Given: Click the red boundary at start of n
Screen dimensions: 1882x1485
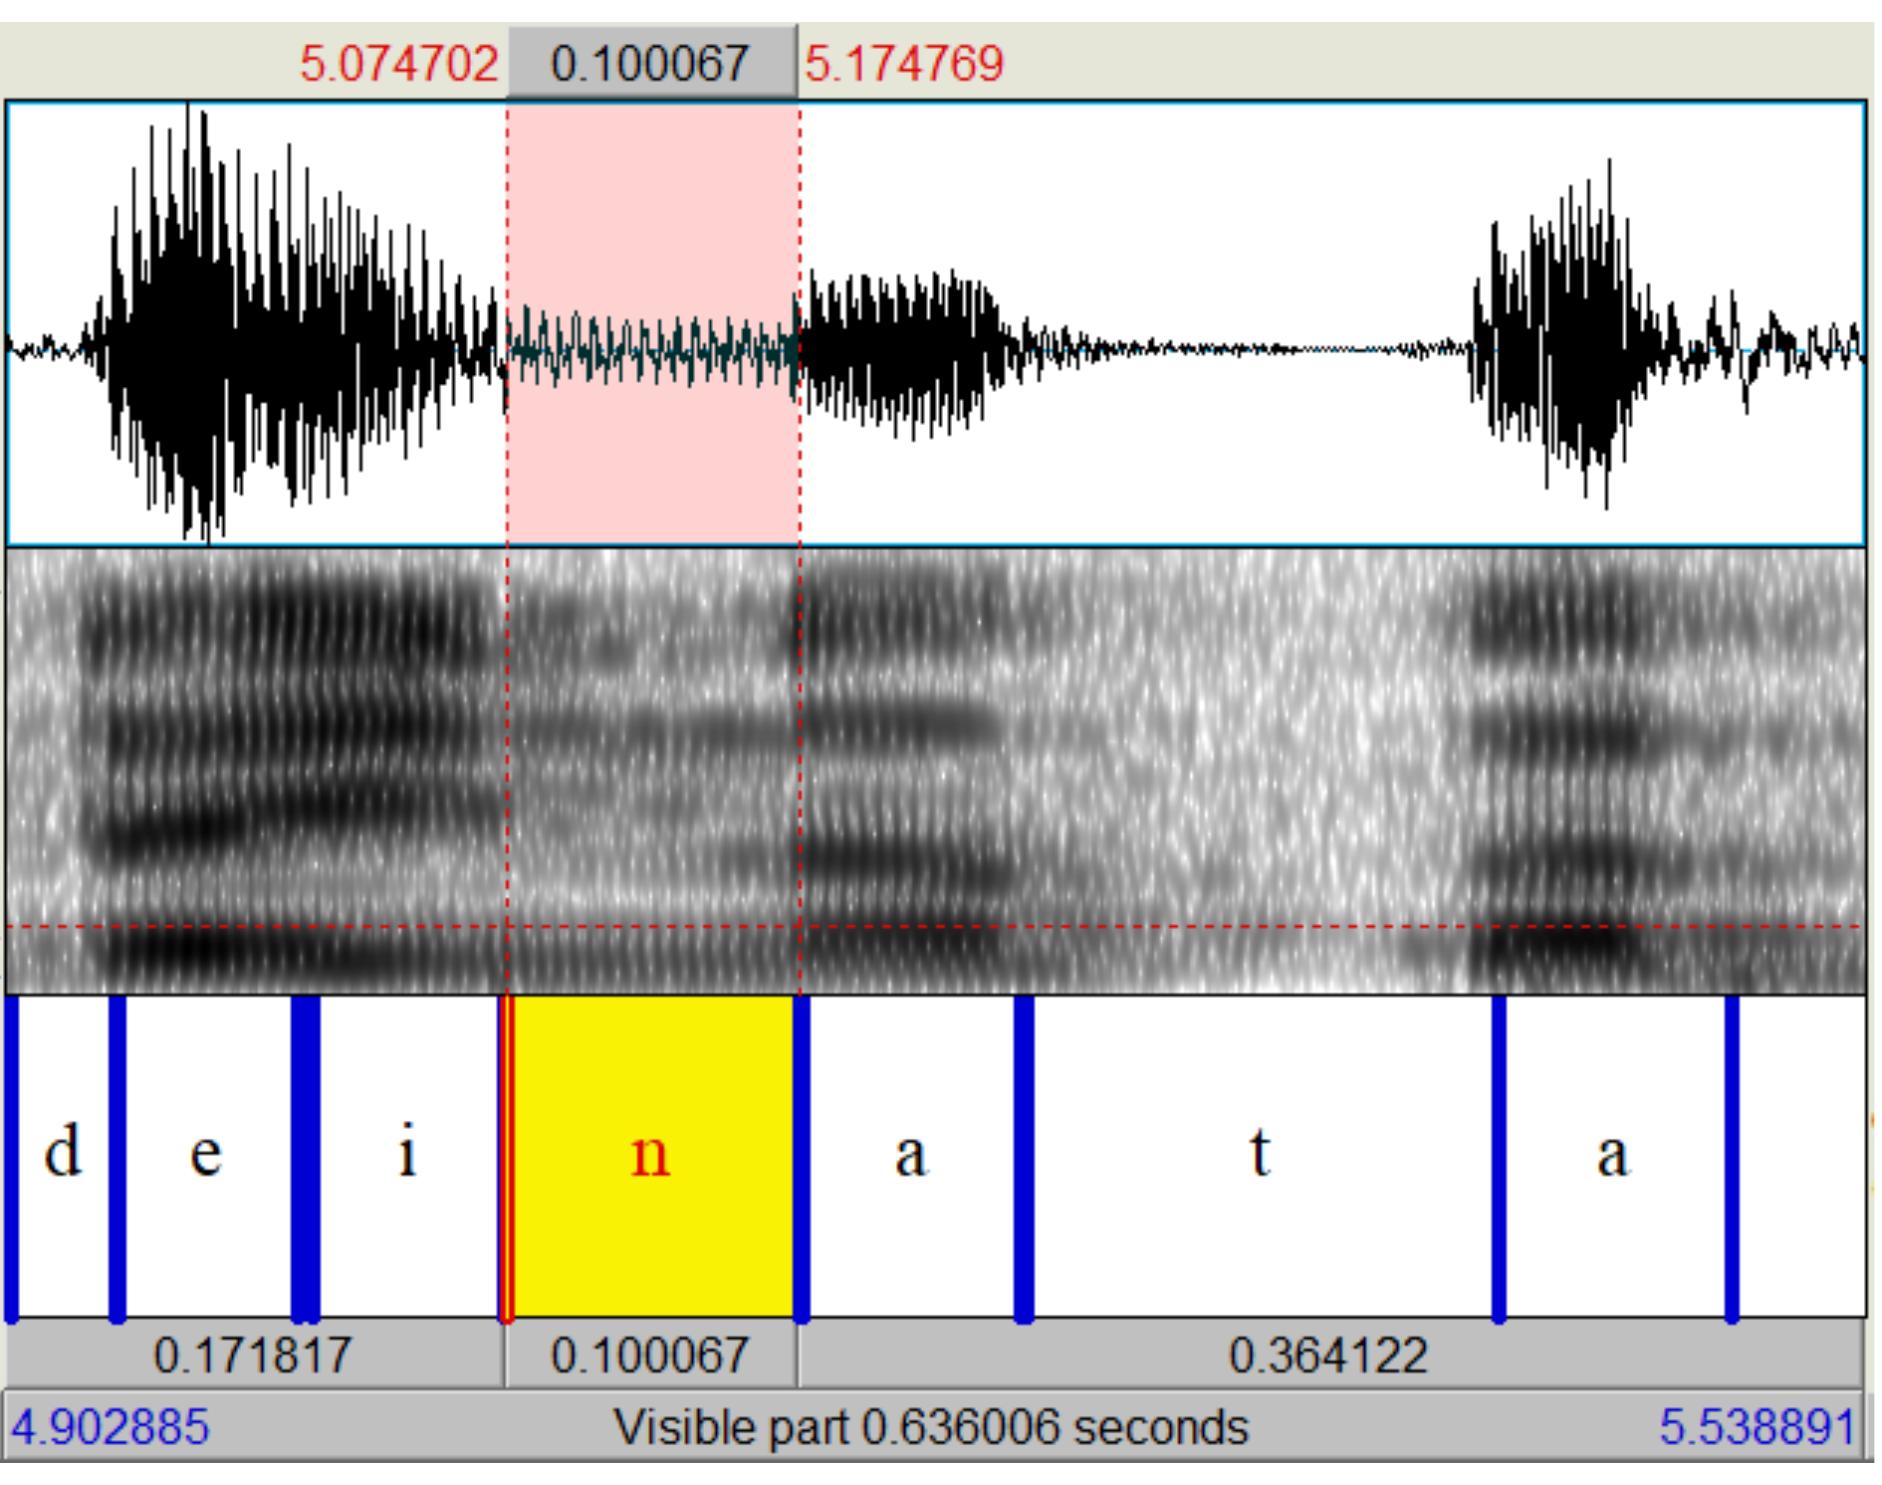Looking at the screenshot, I should click(x=506, y=1156).
